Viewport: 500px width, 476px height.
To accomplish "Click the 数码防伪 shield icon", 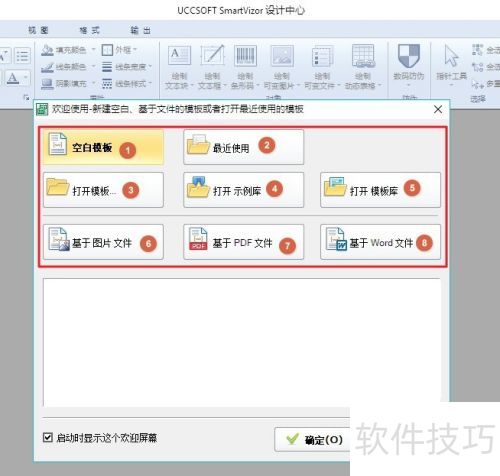I will 409,55.
